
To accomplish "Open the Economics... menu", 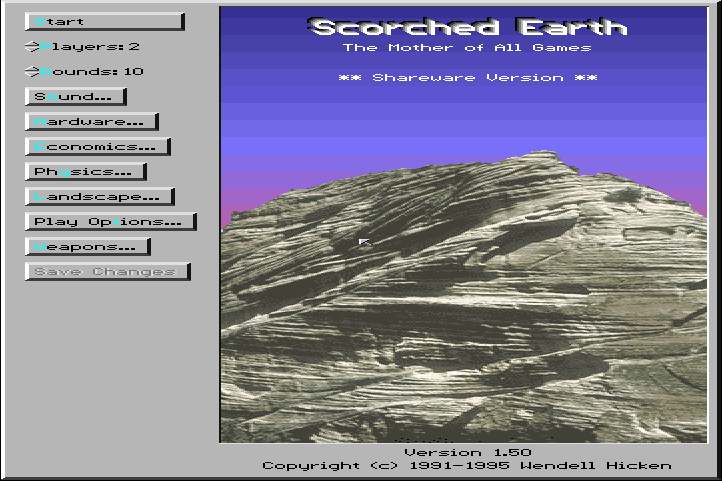I will tap(98, 146).
